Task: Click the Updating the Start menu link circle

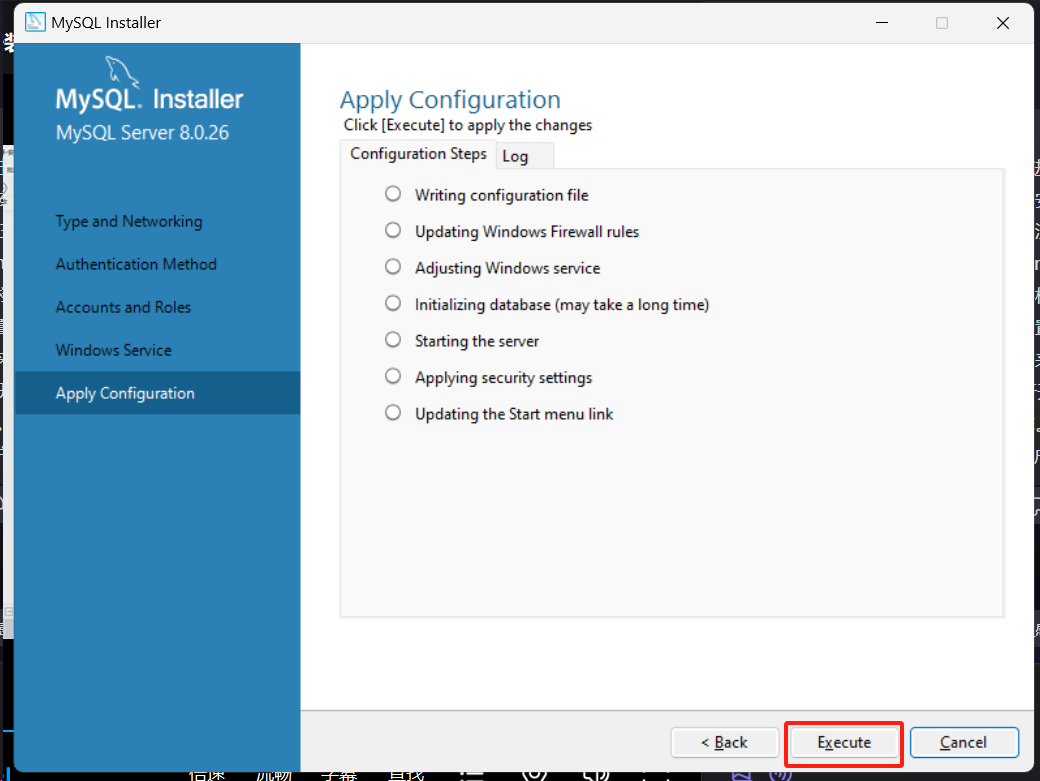Action: [393, 412]
